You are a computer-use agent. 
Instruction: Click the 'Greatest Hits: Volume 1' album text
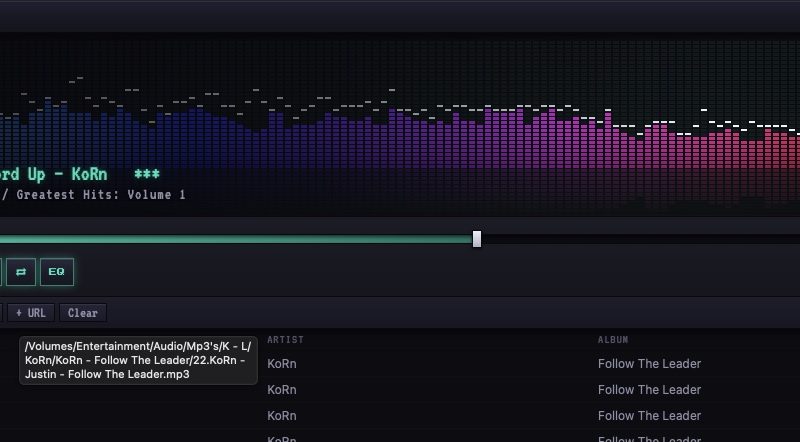tap(101, 194)
